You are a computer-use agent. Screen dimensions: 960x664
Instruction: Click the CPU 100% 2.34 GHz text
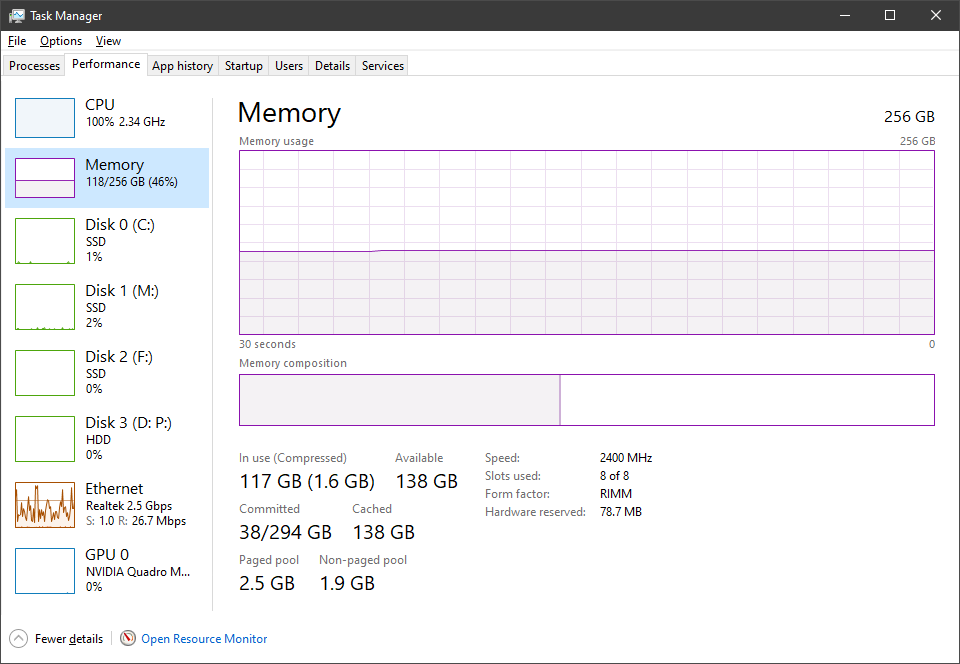click(126, 122)
